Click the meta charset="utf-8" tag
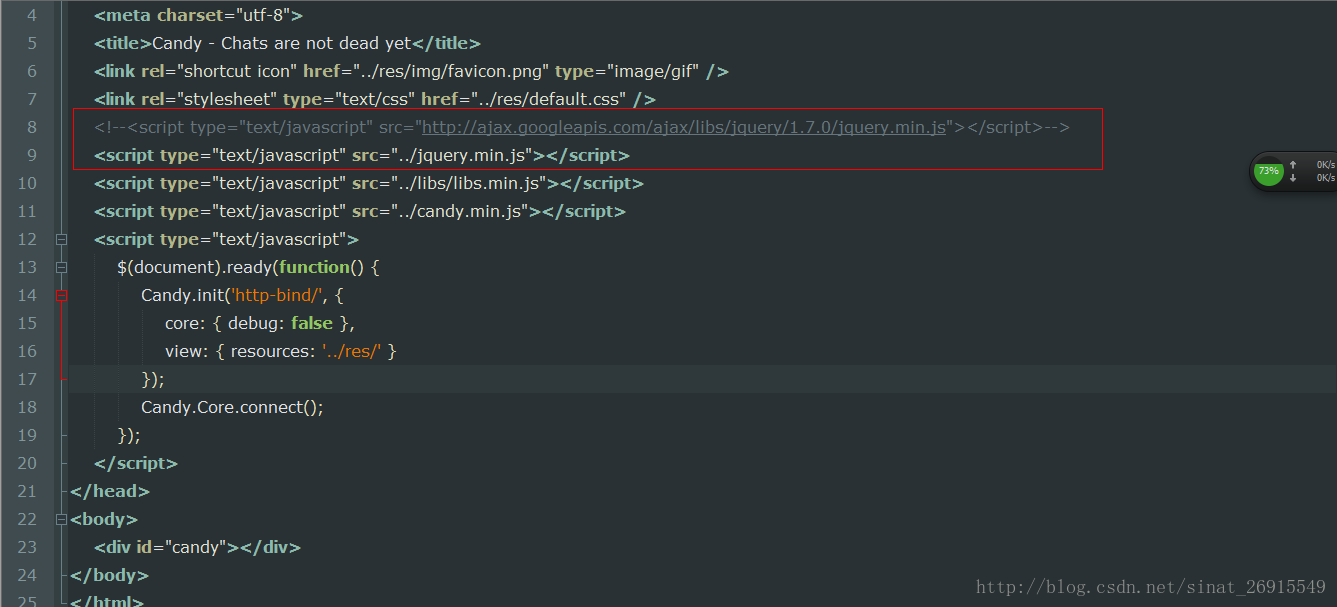The width and height of the screenshot is (1337, 607). pyautogui.click(x=199, y=15)
